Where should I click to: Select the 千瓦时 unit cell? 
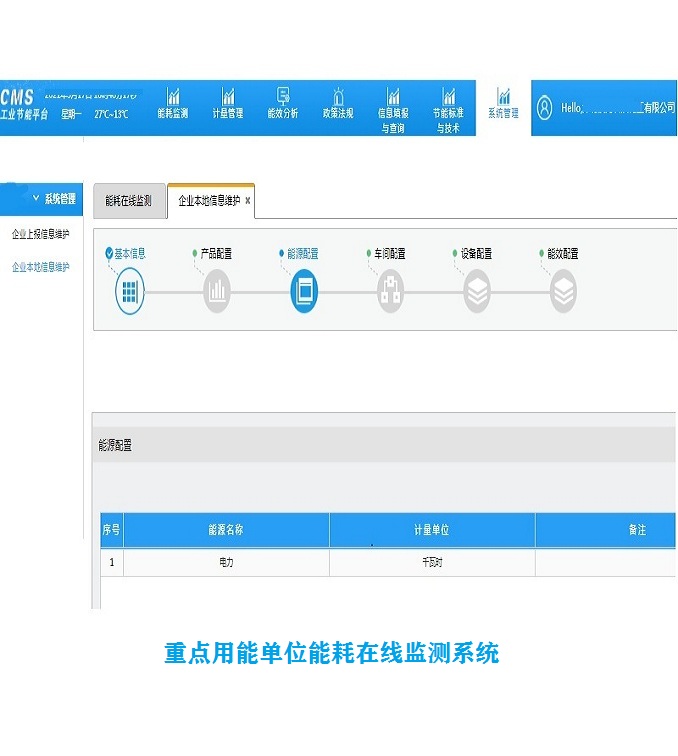click(432, 562)
